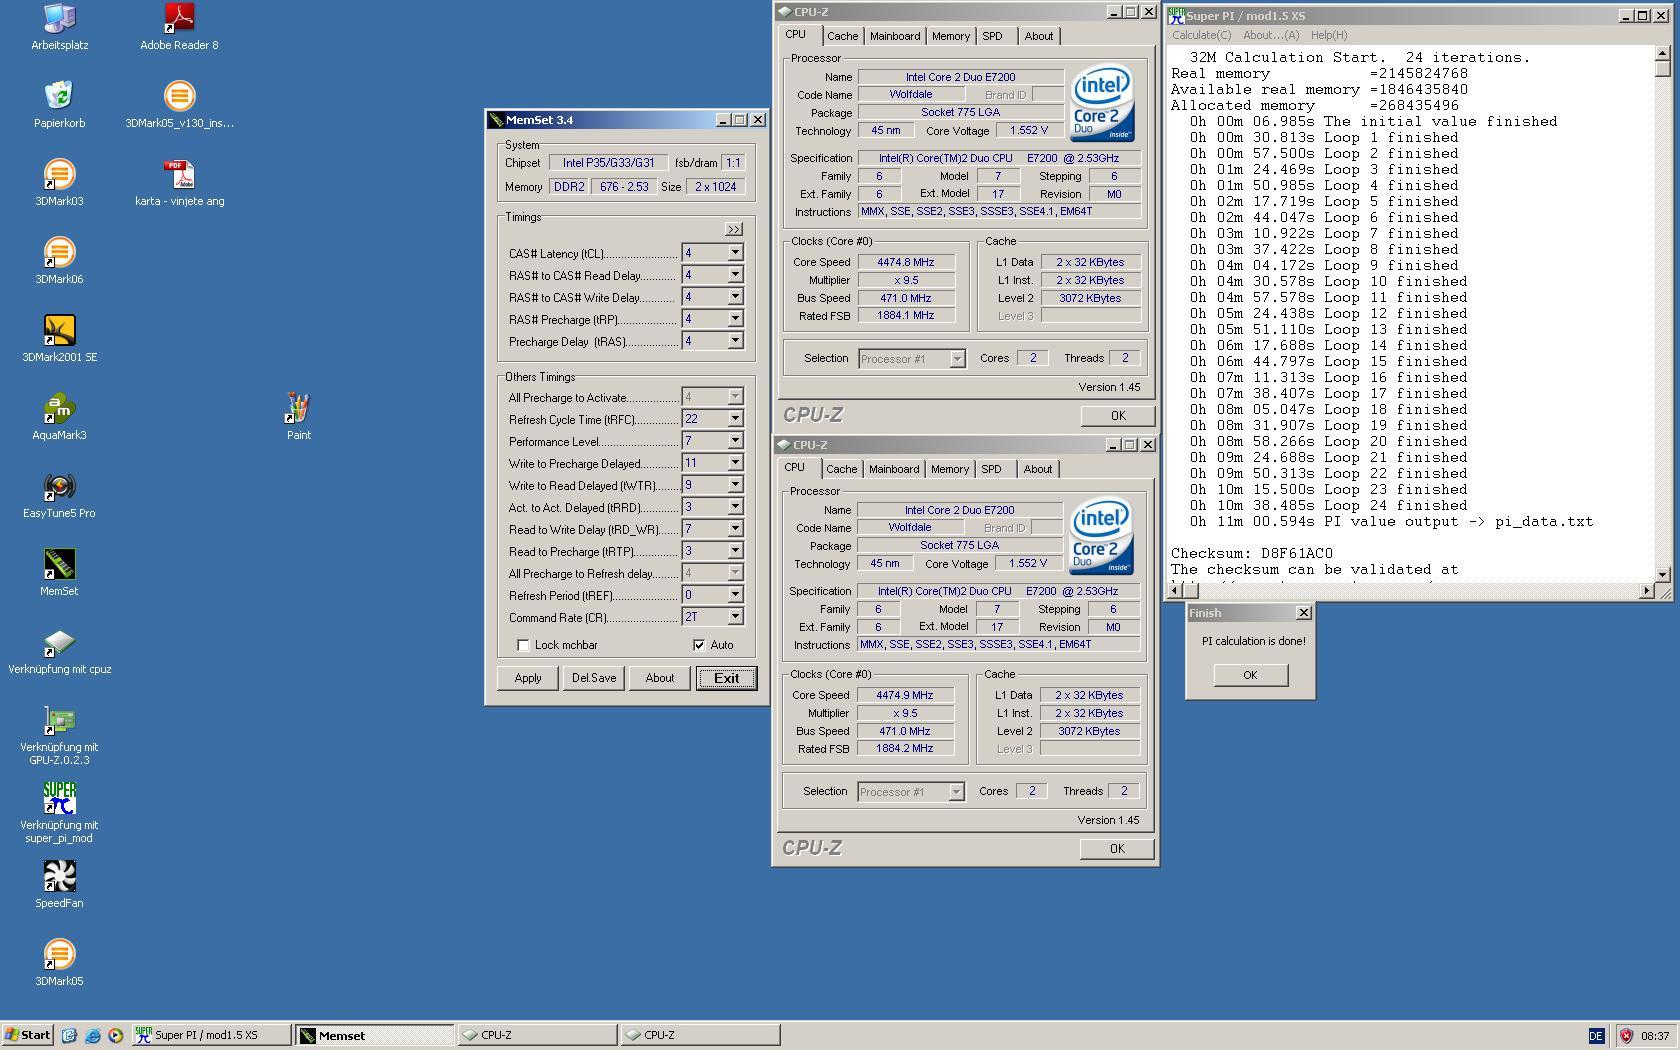Open the 3DMark06 desktop shortcut
Screen dimensions: 1680x1050
(59, 253)
